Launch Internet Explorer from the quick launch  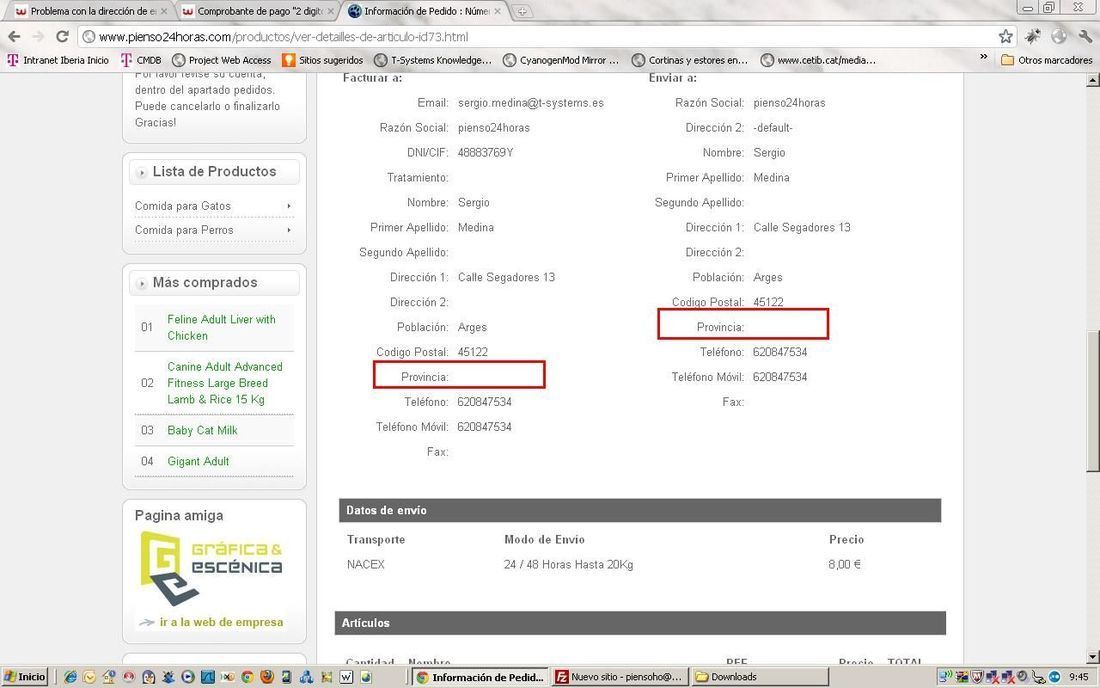(70, 677)
